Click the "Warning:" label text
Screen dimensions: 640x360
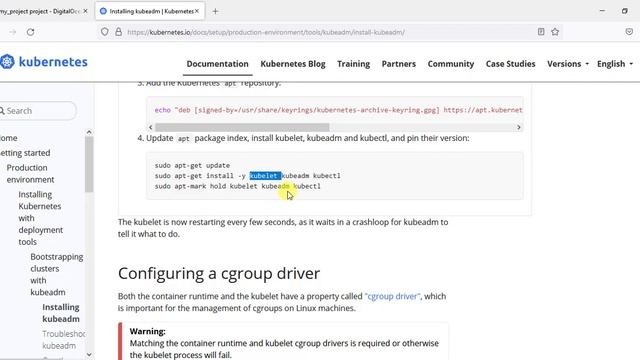click(x=147, y=331)
